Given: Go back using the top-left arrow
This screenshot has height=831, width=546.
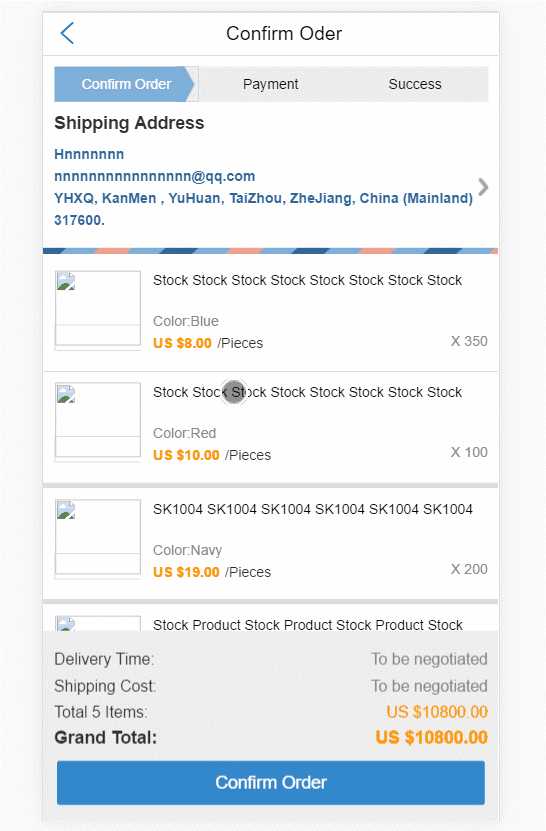Looking at the screenshot, I should (x=67, y=33).
